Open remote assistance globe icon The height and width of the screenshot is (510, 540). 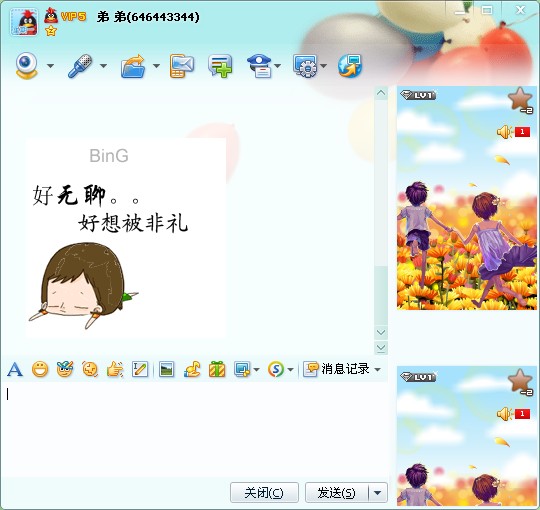tap(350, 65)
